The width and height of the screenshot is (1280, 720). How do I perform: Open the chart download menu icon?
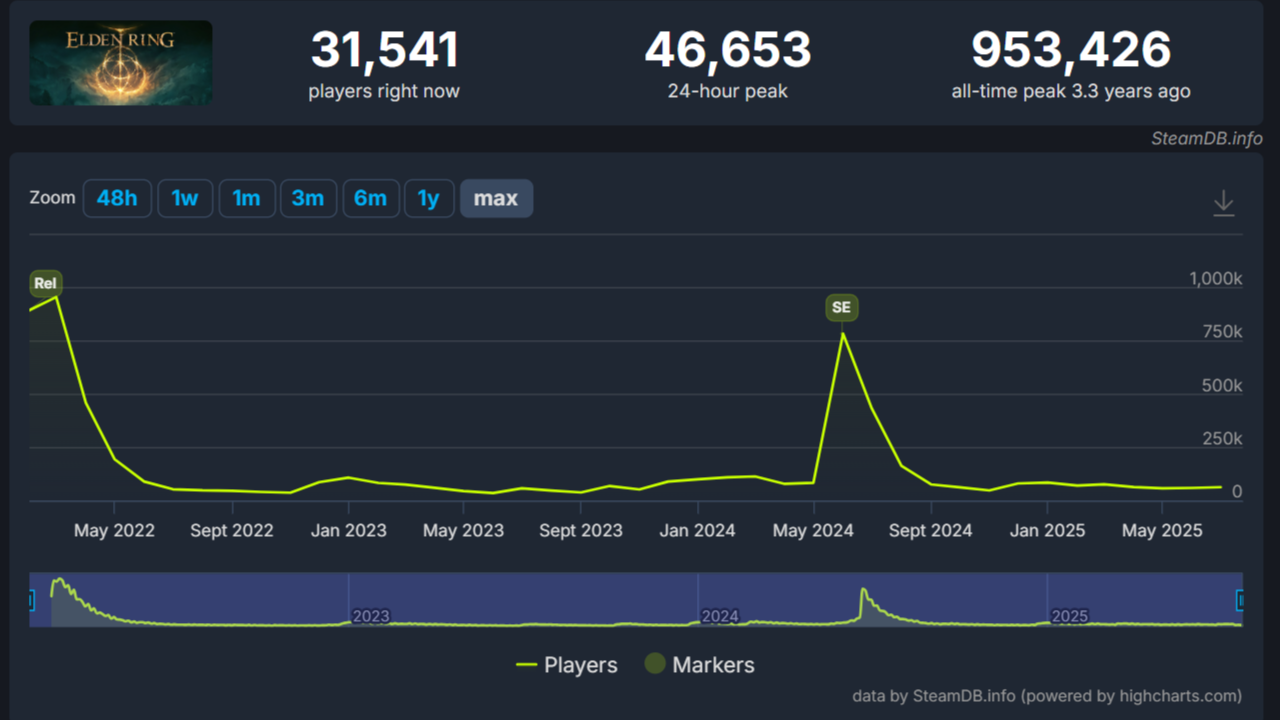1223,203
